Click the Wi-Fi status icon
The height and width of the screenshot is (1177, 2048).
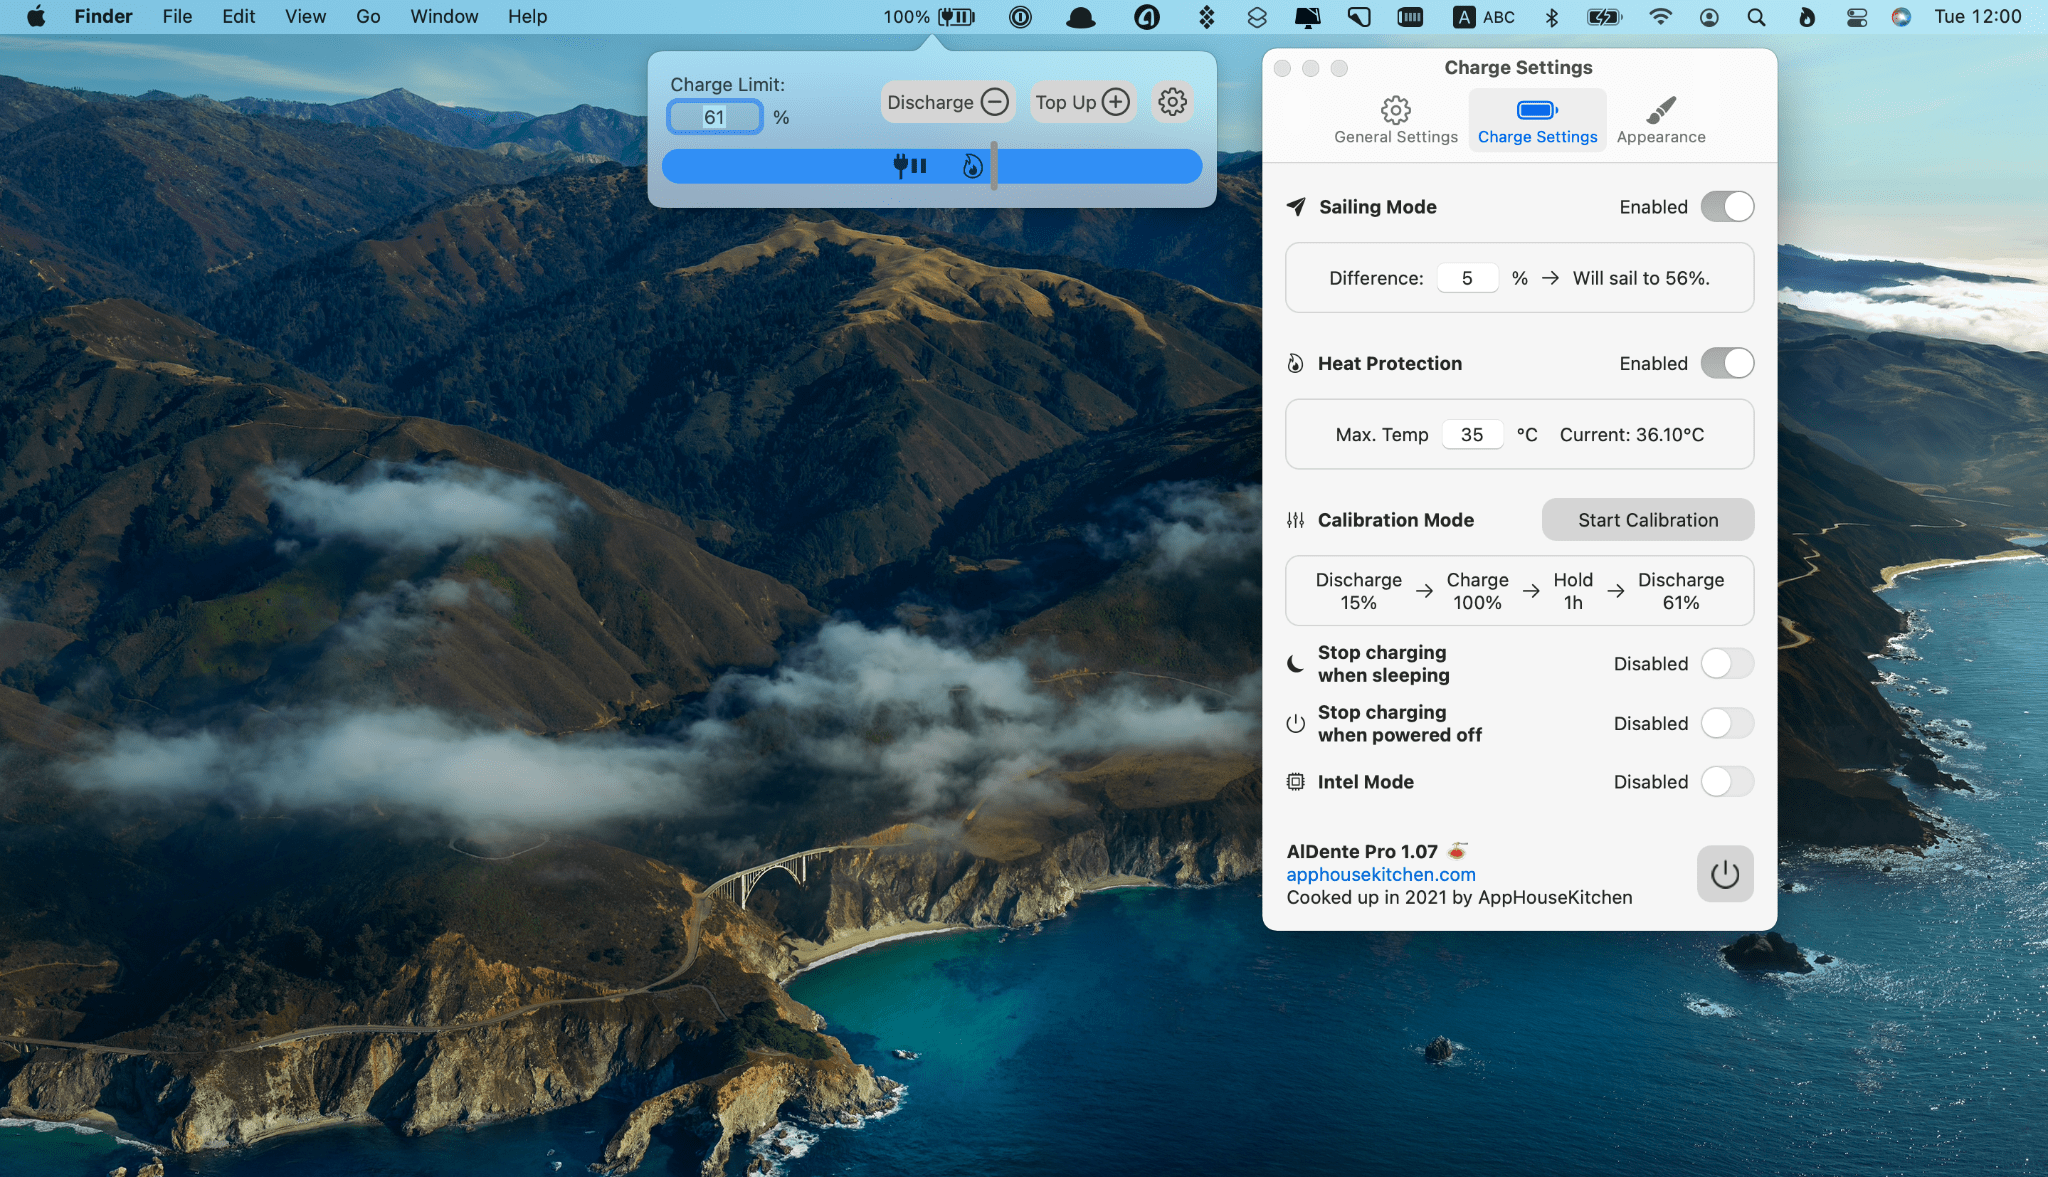[x=1660, y=17]
